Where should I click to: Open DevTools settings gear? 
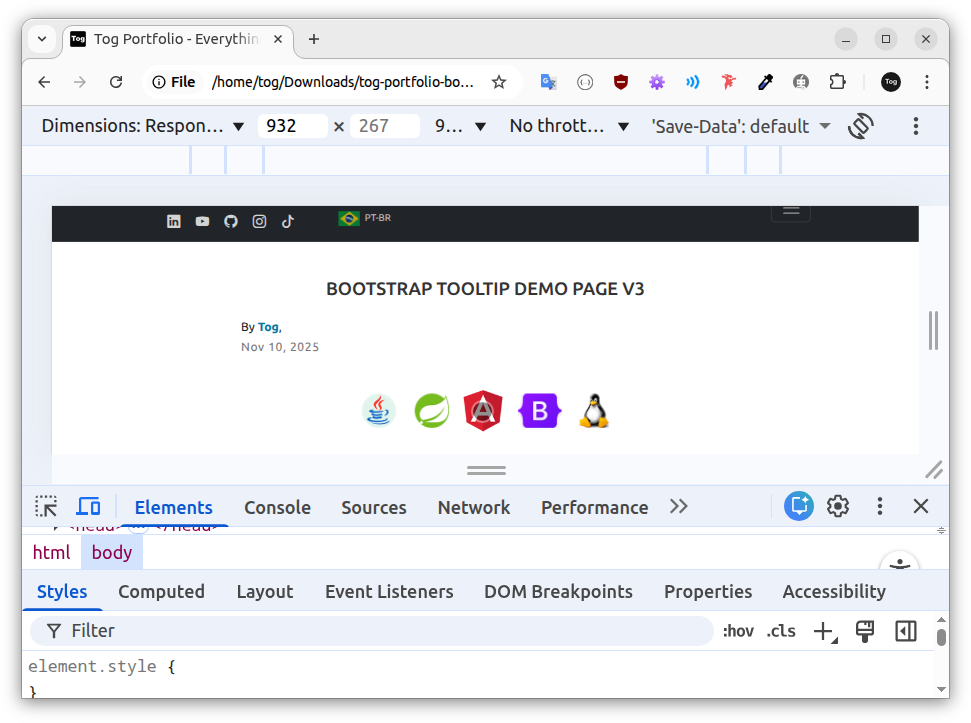tap(838, 506)
